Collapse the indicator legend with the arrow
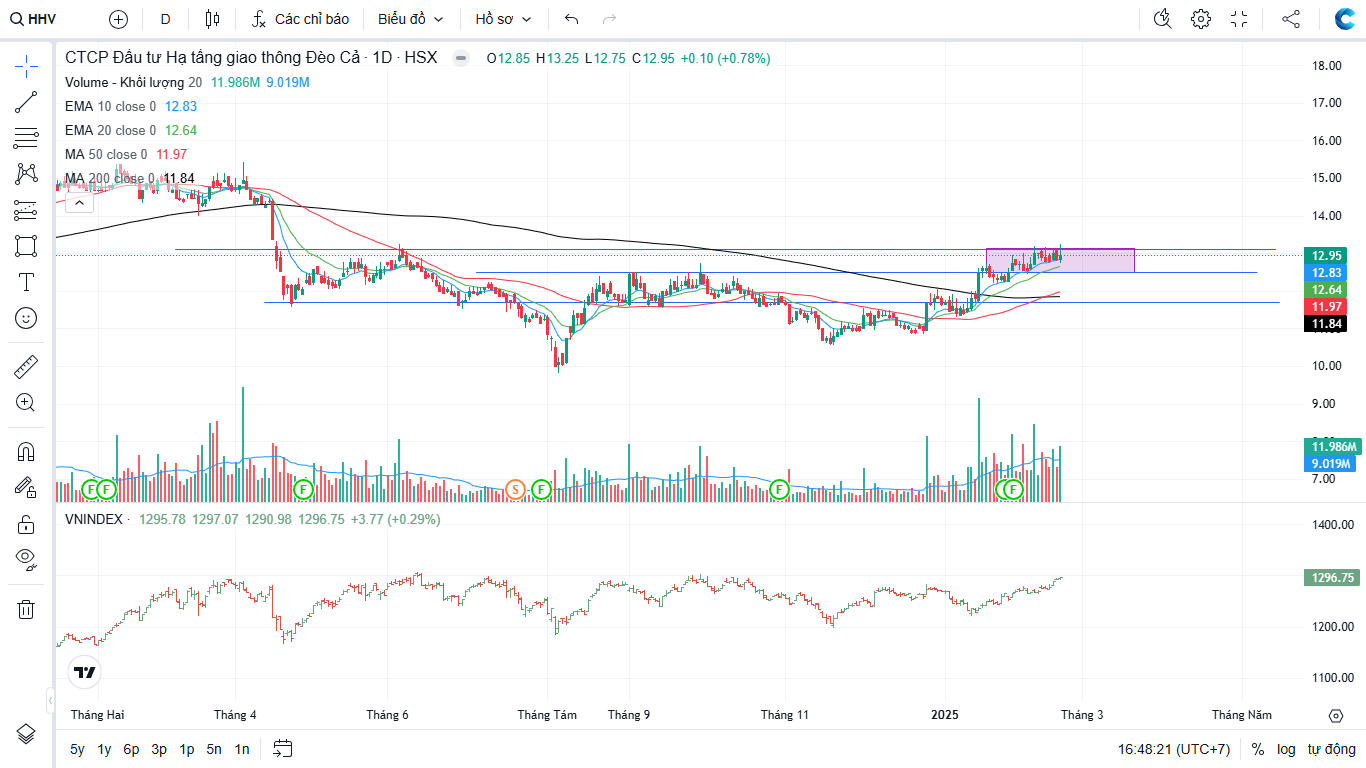Viewport: 1366px width, 768px height. click(79, 202)
